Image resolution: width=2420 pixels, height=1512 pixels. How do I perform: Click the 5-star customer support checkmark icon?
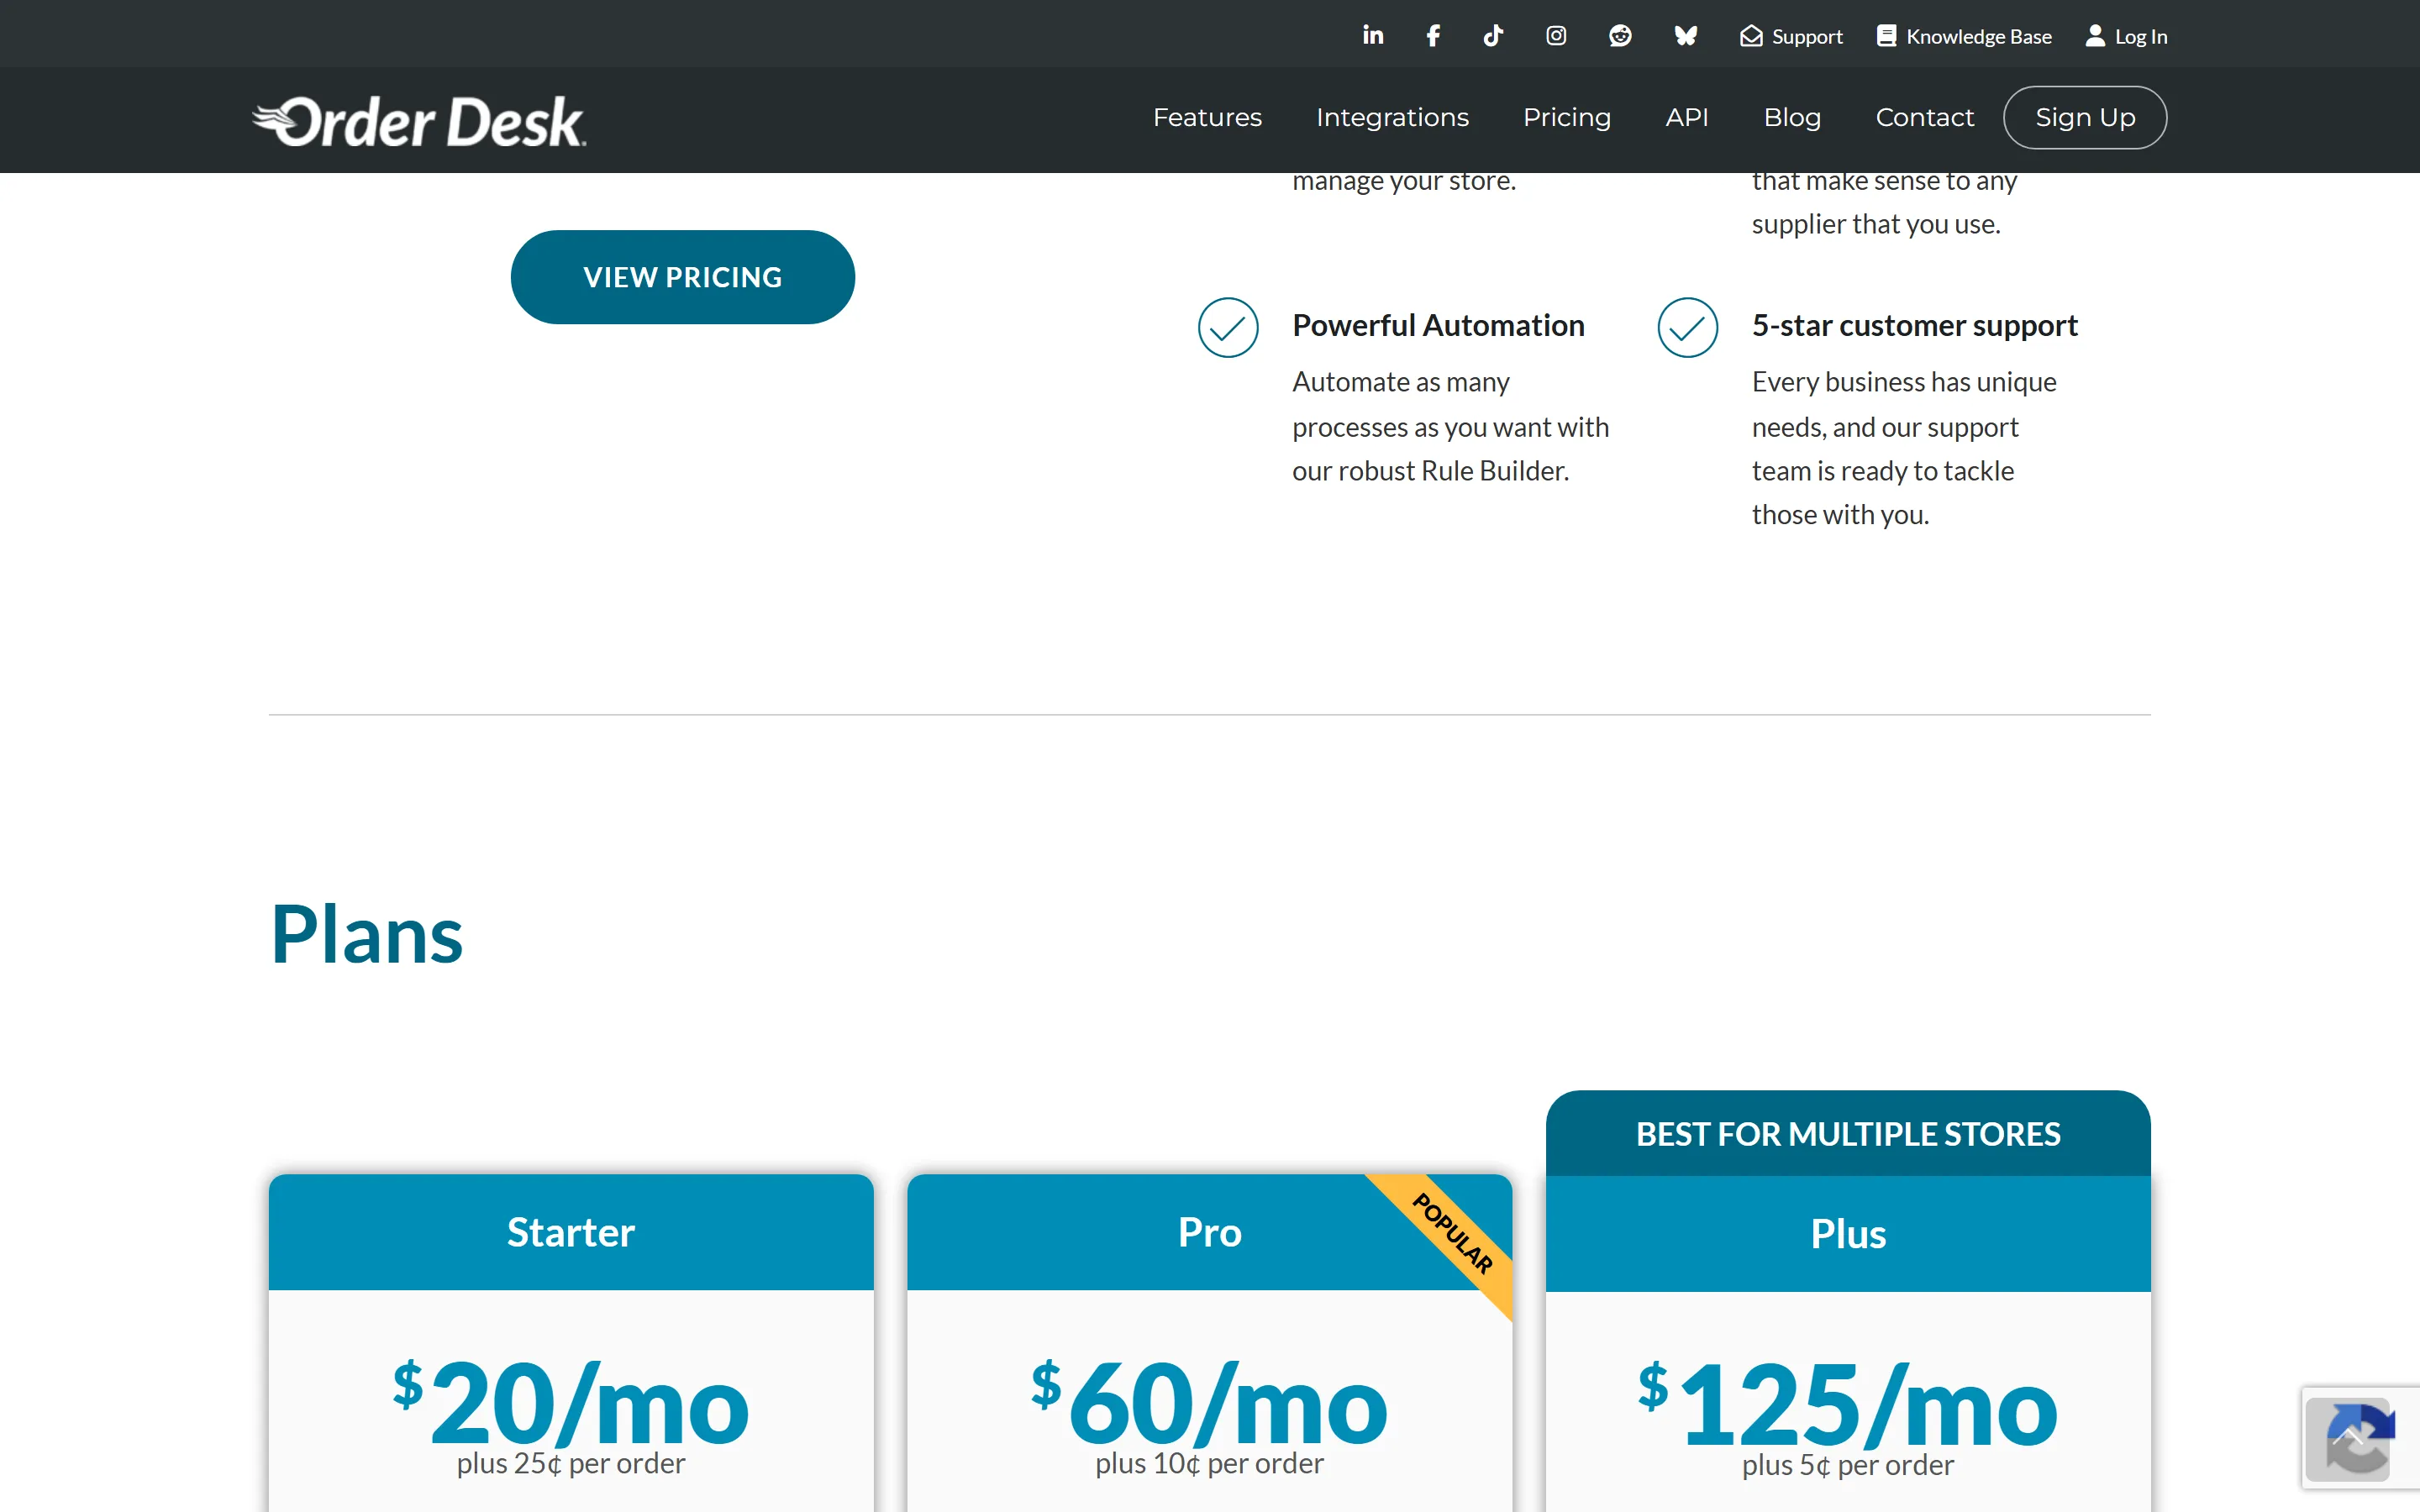[1688, 327]
